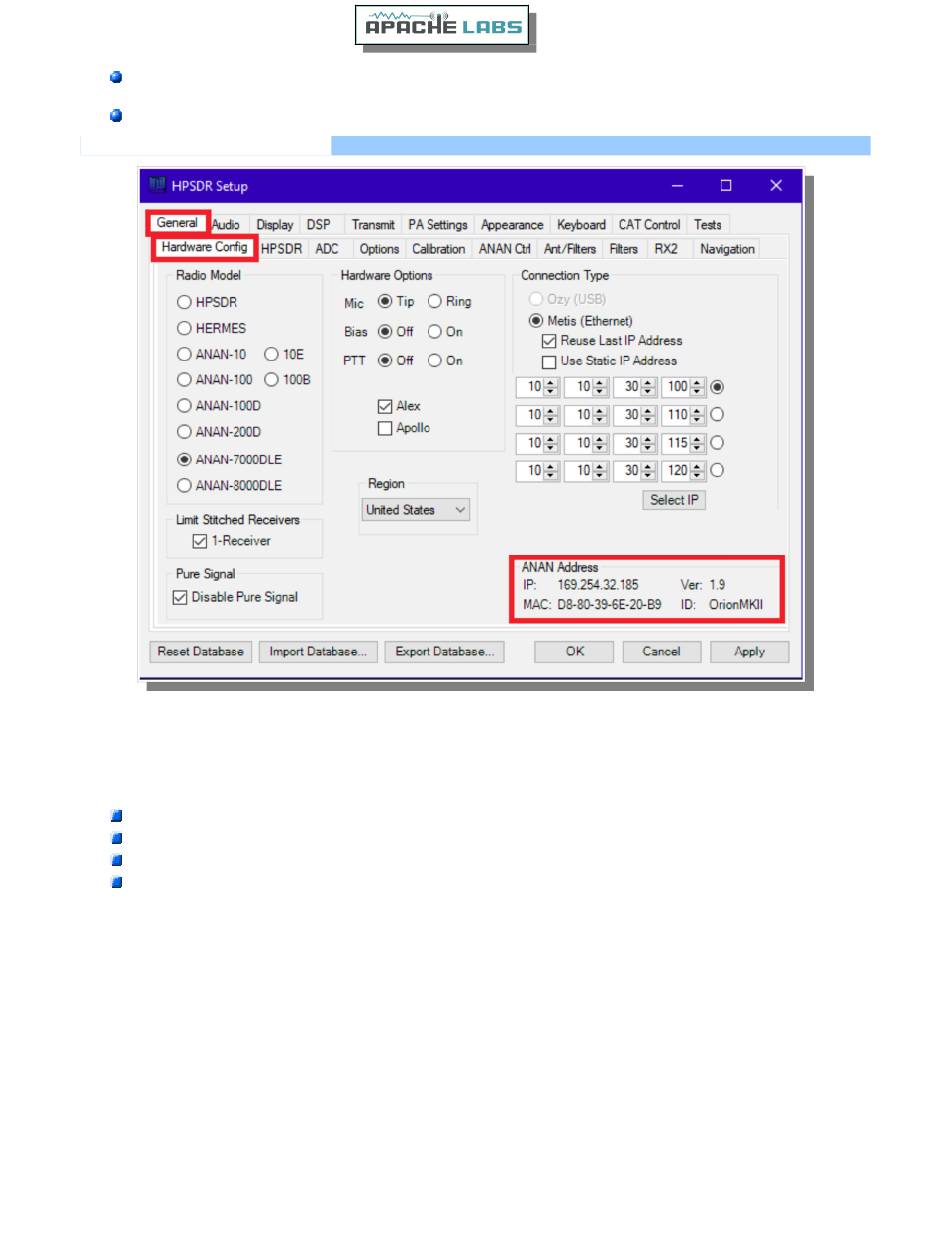
Task: Open the Calibration sub-tab
Action: (x=438, y=249)
